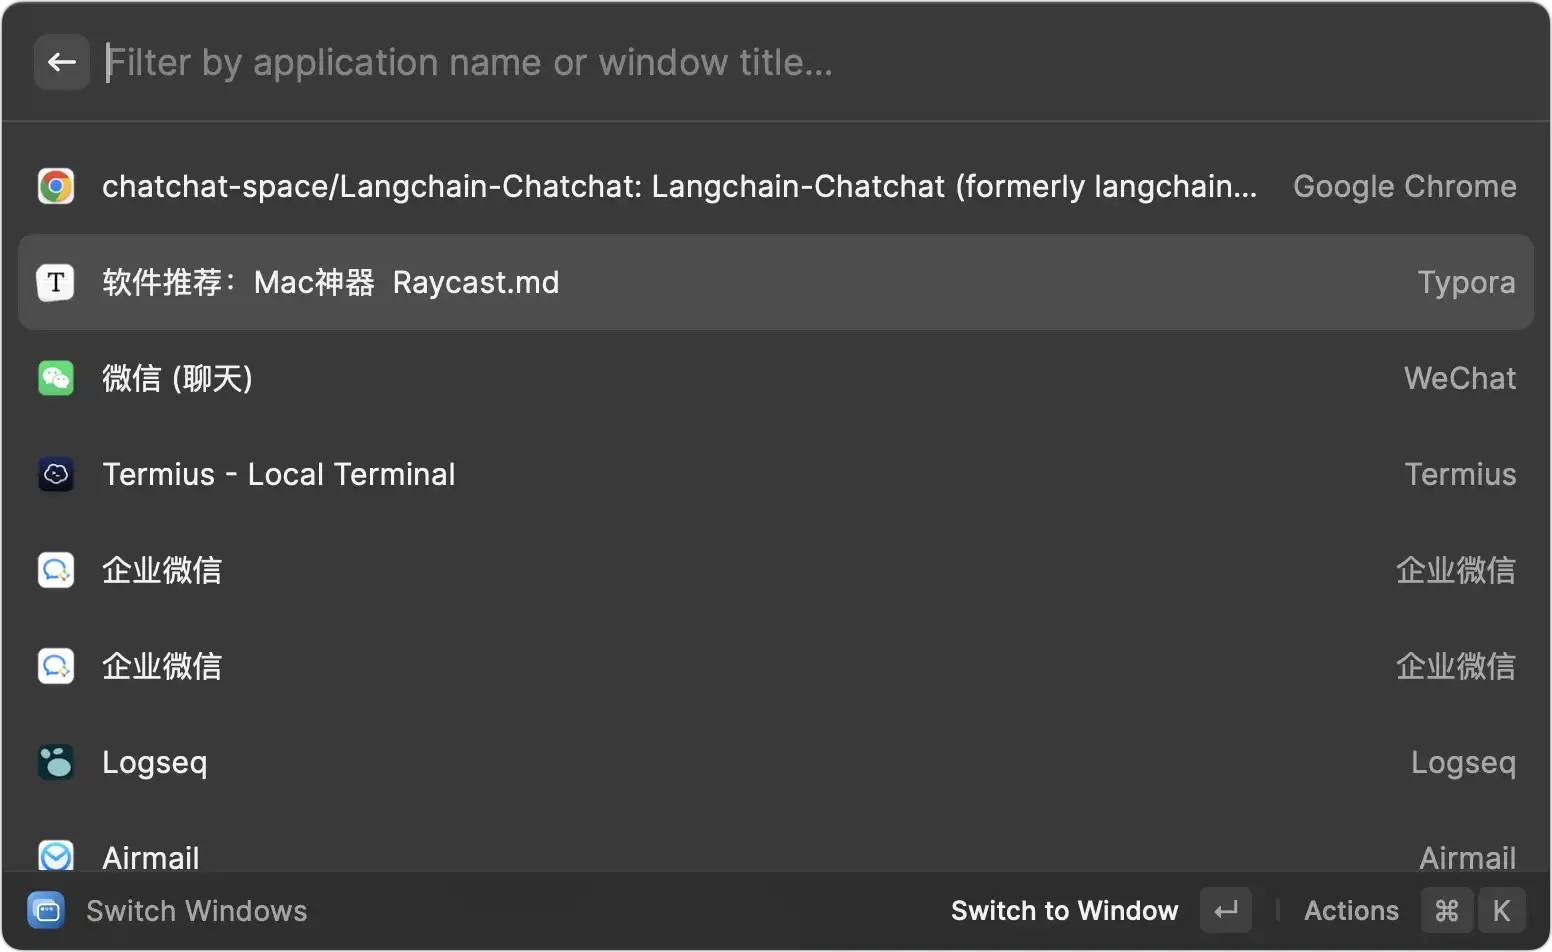The image size is (1552, 952).
Task: Click the Switch Windows command icon
Action: (46, 910)
